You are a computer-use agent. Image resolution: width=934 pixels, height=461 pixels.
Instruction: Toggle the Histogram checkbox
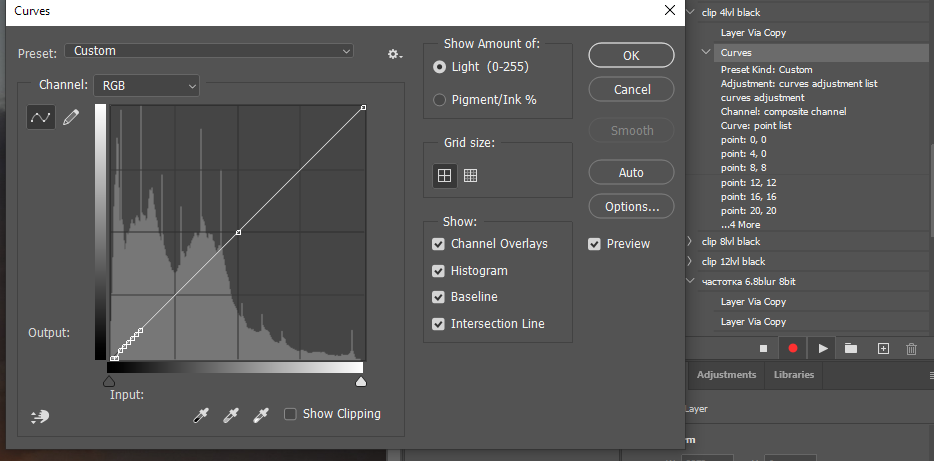pyautogui.click(x=438, y=271)
